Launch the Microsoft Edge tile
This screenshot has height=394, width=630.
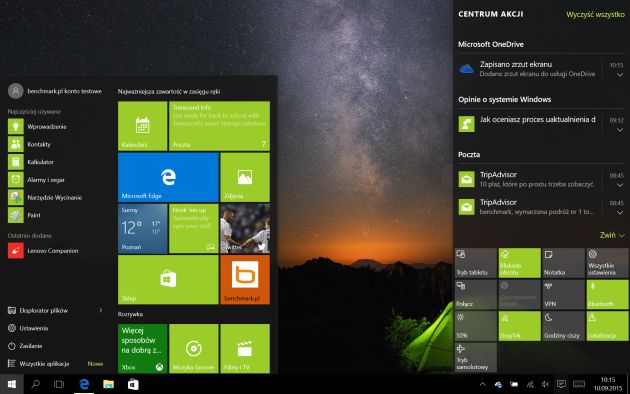pyautogui.click(x=168, y=177)
